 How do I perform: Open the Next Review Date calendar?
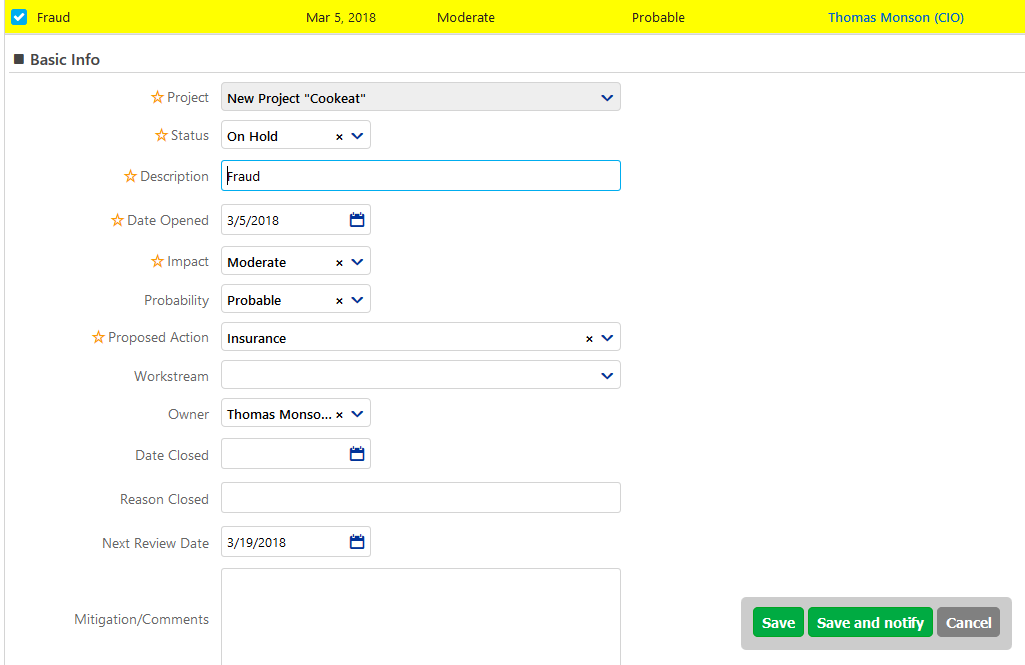click(357, 542)
